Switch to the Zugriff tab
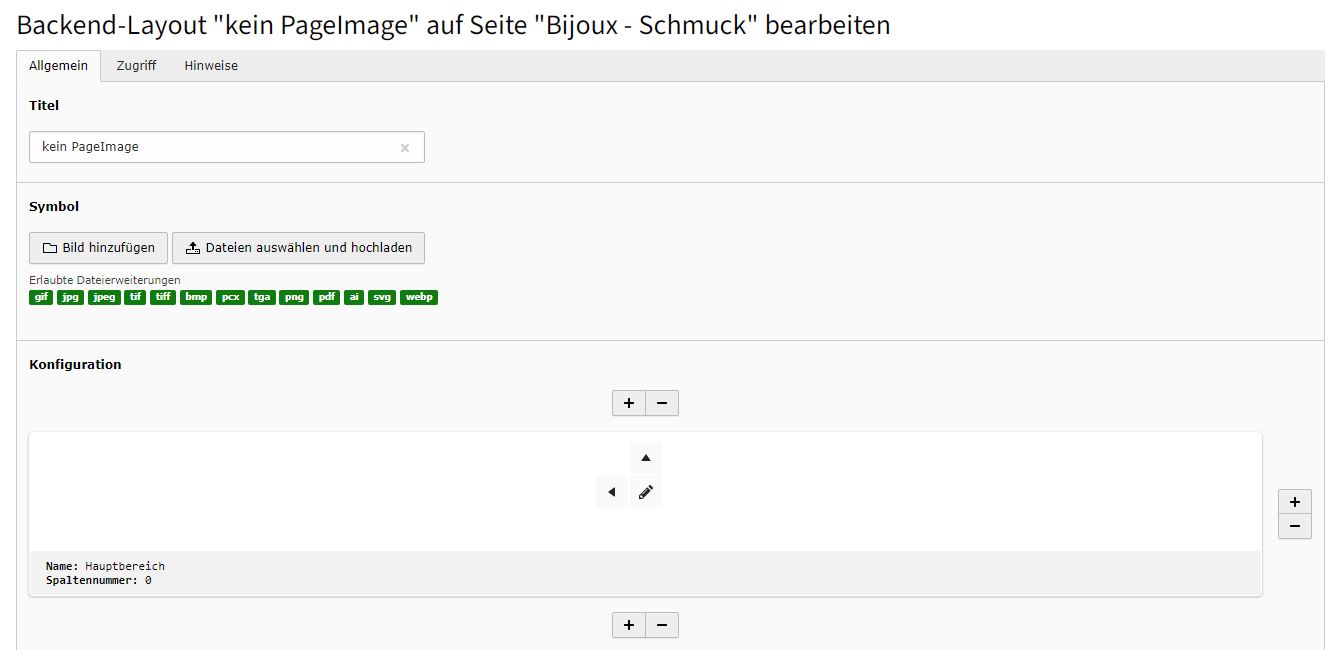This screenshot has width=1341, height=650. click(136, 66)
